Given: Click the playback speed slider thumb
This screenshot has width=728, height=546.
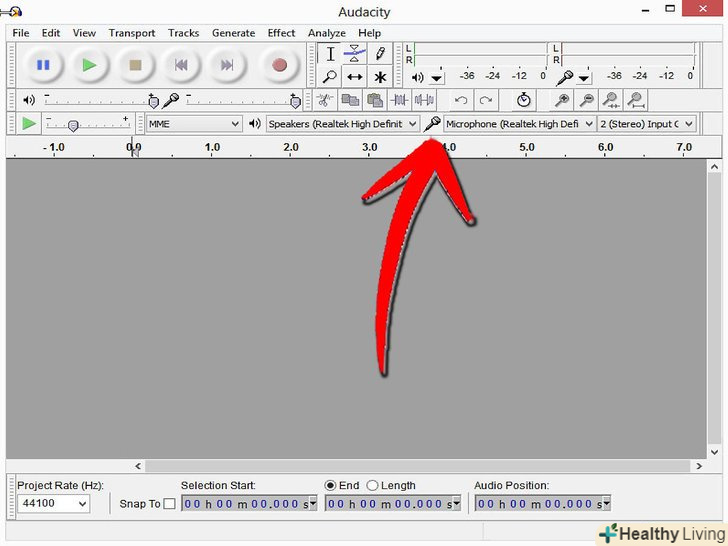Looking at the screenshot, I should tap(73, 125).
